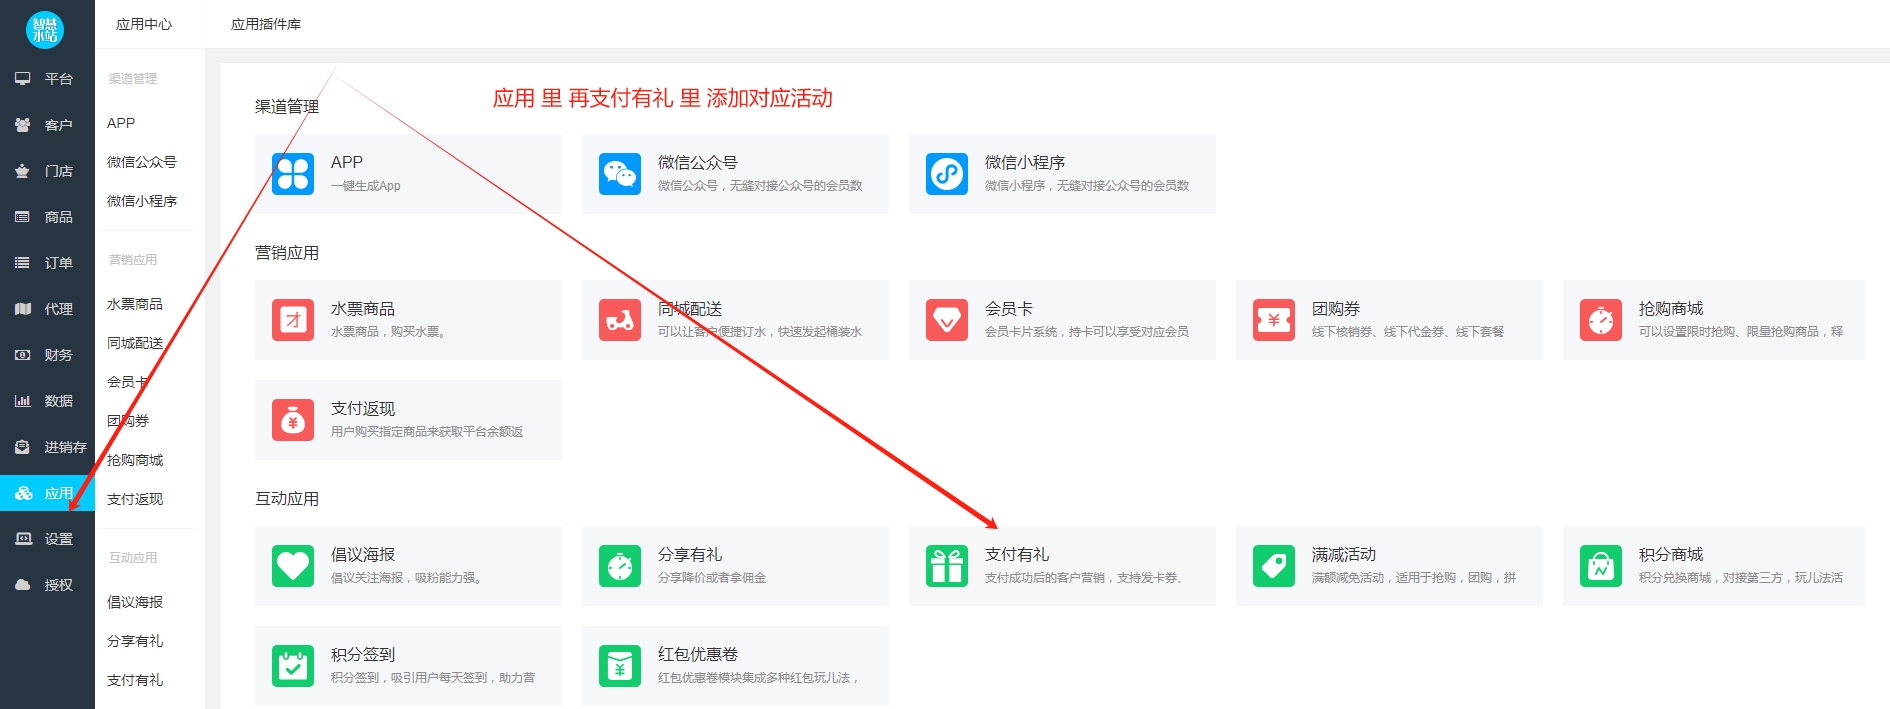This screenshot has width=1890, height=709.
Task: Select 水票商品 in the secondary menu
Action: click(135, 304)
